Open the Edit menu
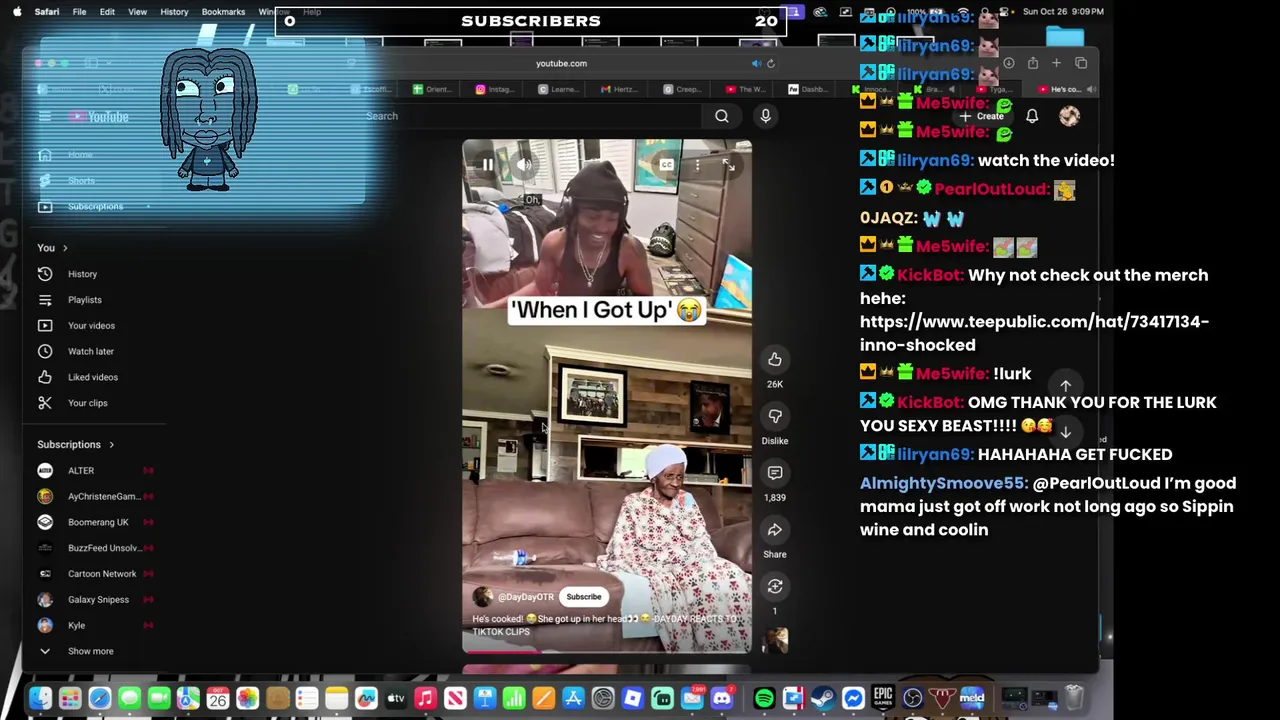This screenshot has width=1280, height=720. (107, 12)
